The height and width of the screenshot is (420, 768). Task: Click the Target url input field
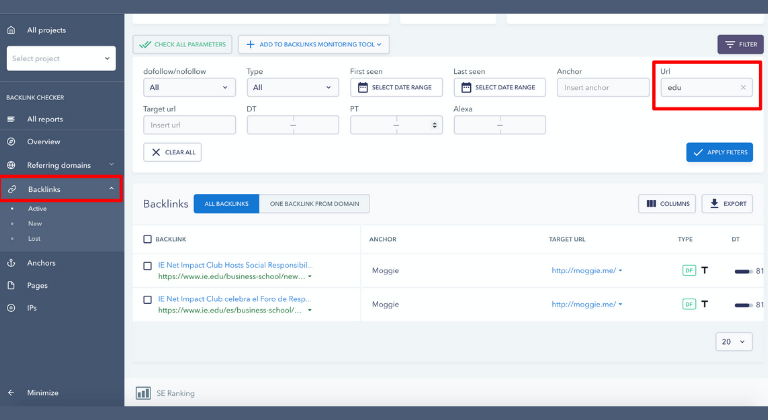click(189, 125)
